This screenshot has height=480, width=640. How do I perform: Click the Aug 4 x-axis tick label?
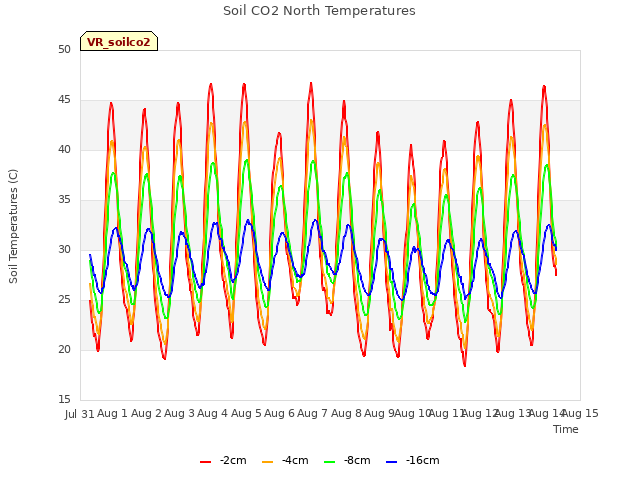tap(212, 414)
